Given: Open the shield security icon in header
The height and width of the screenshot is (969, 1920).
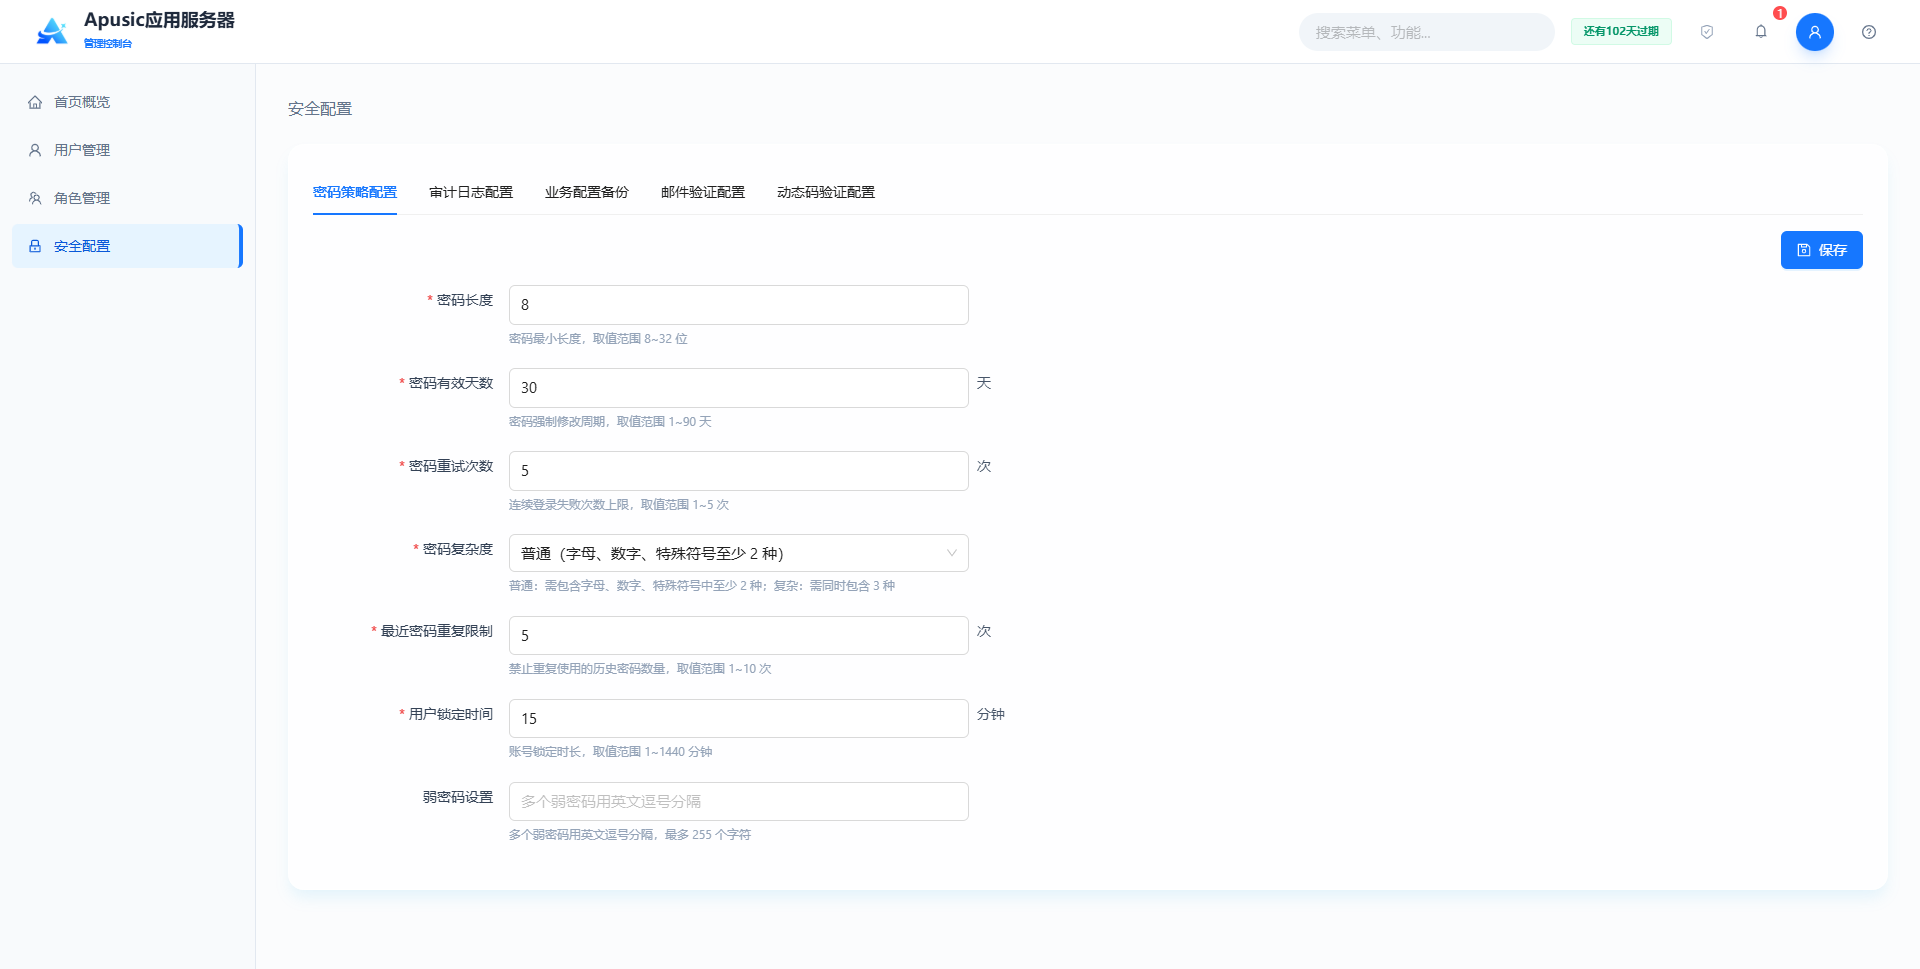Looking at the screenshot, I should coord(1707,32).
